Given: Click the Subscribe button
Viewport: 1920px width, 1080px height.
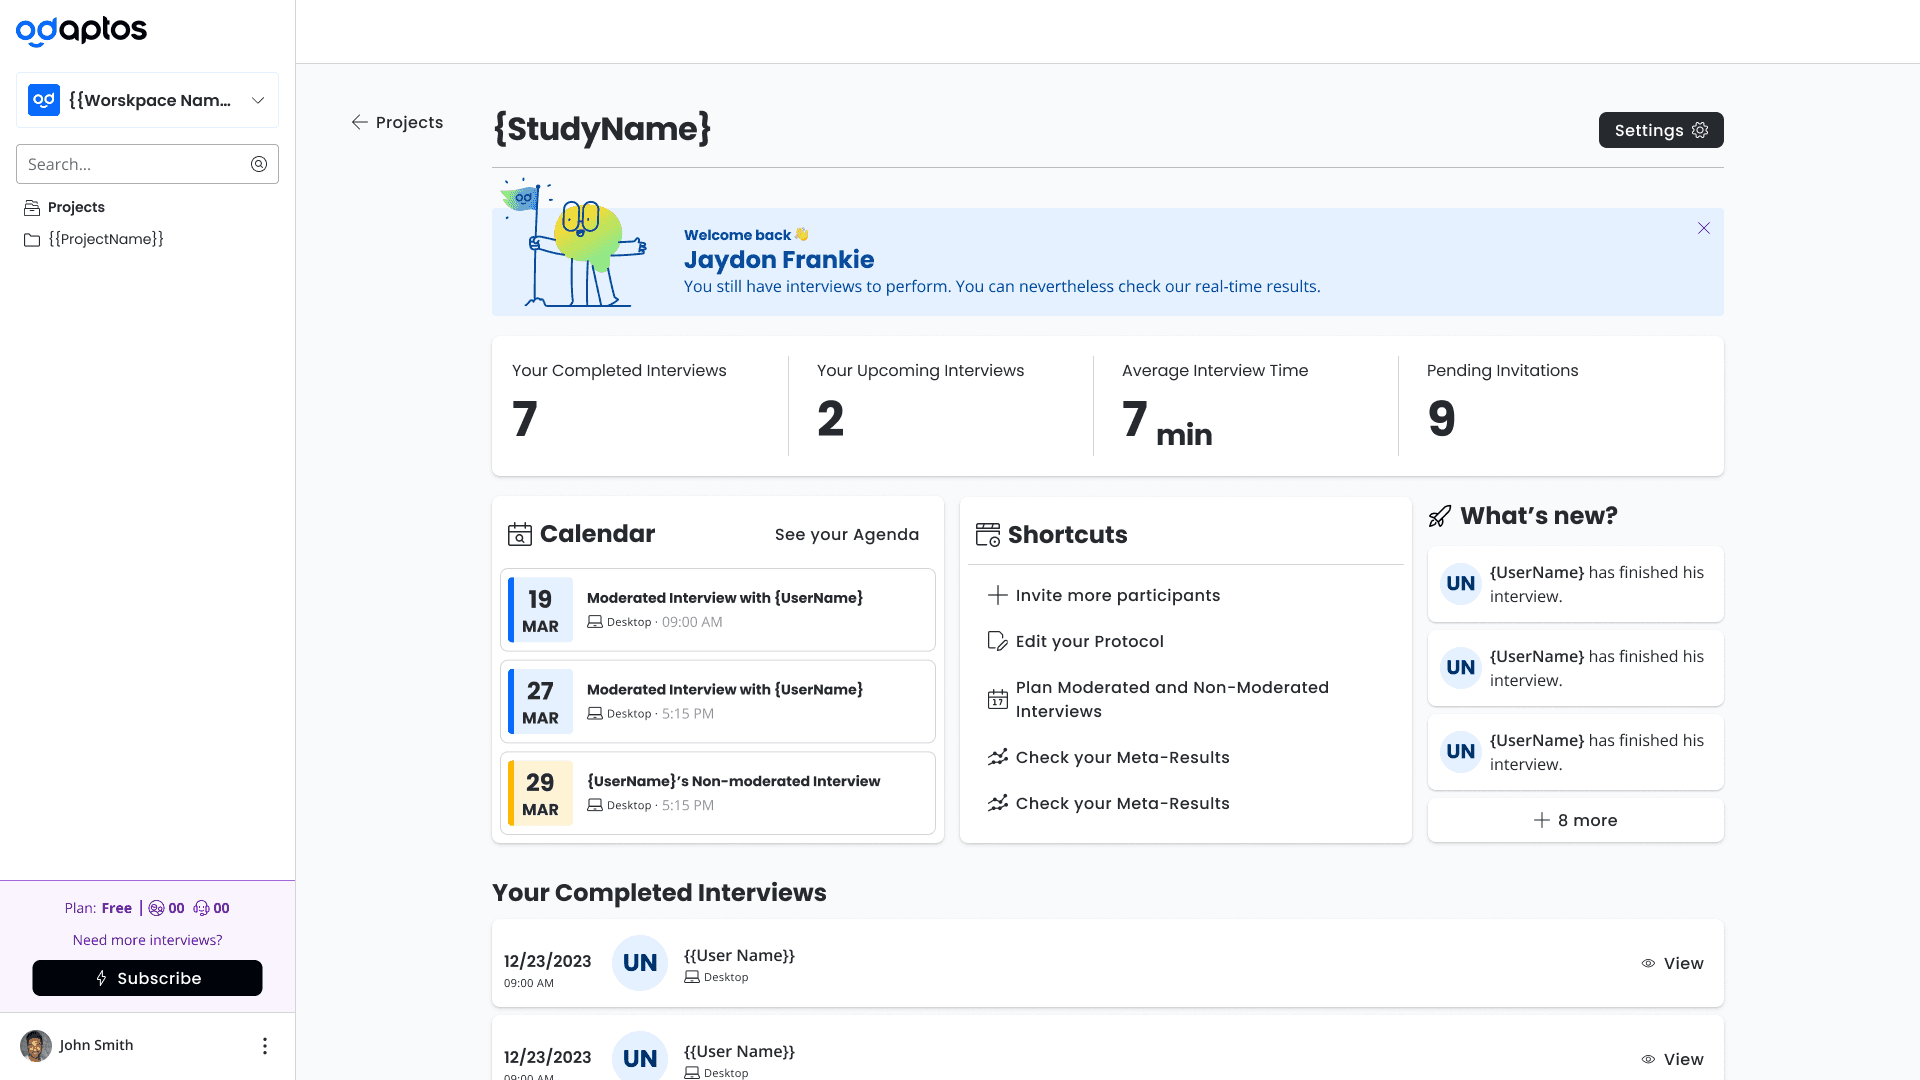Looking at the screenshot, I should [x=147, y=978].
